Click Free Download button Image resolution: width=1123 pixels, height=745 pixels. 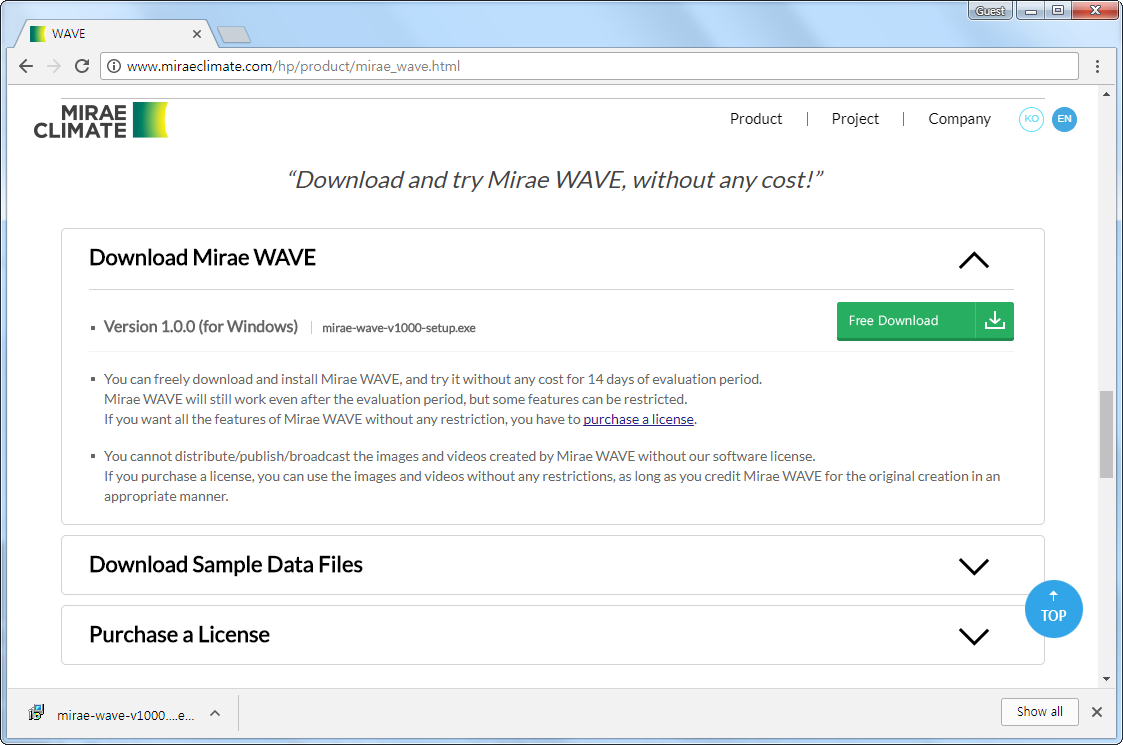925,321
